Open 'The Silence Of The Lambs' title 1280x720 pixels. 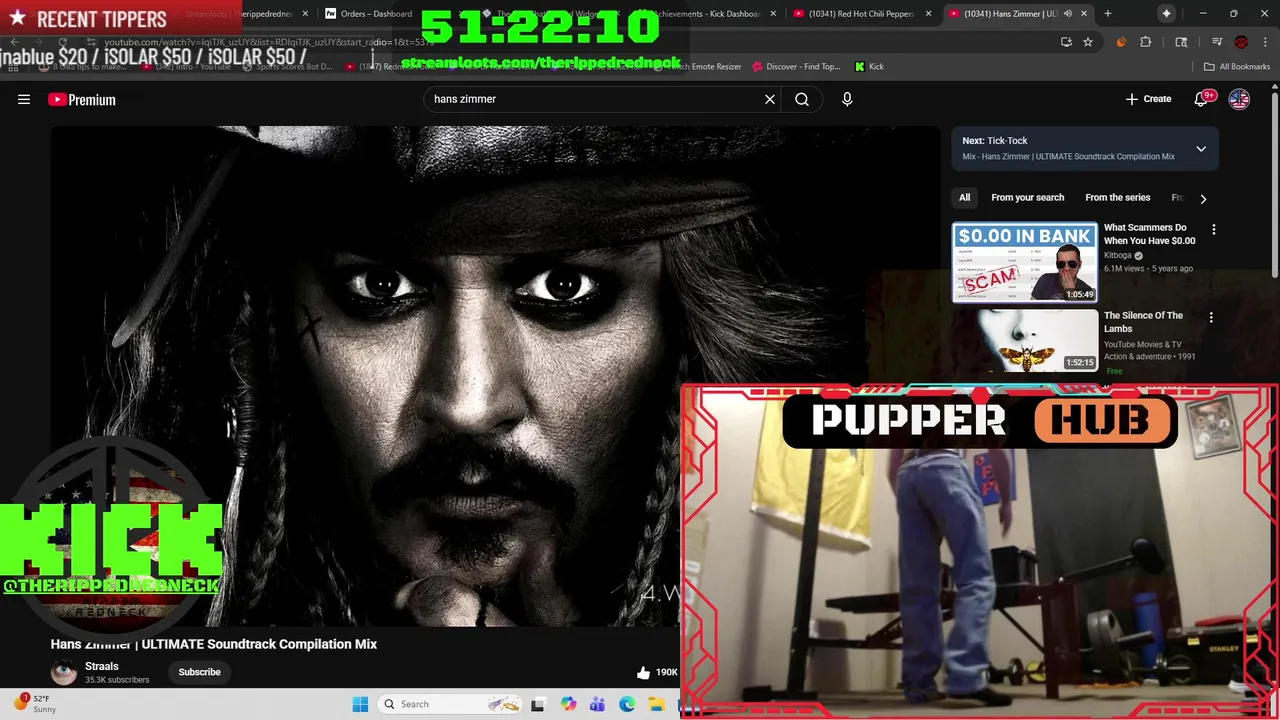[1143, 322]
